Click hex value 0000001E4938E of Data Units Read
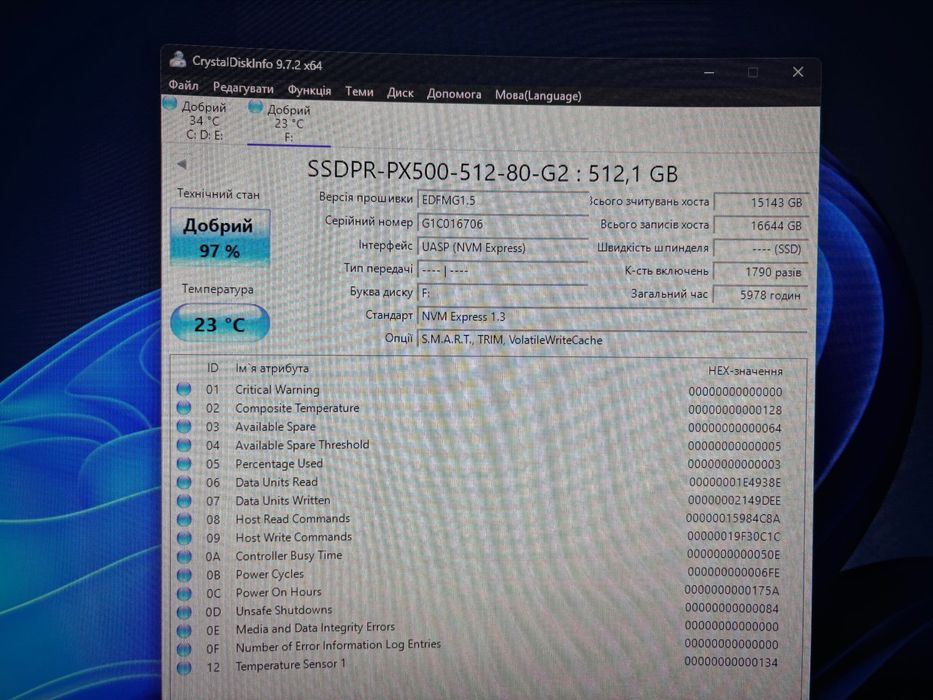This screenshot has height=700, width=933. pyautogui.click(x=735, y=482)
